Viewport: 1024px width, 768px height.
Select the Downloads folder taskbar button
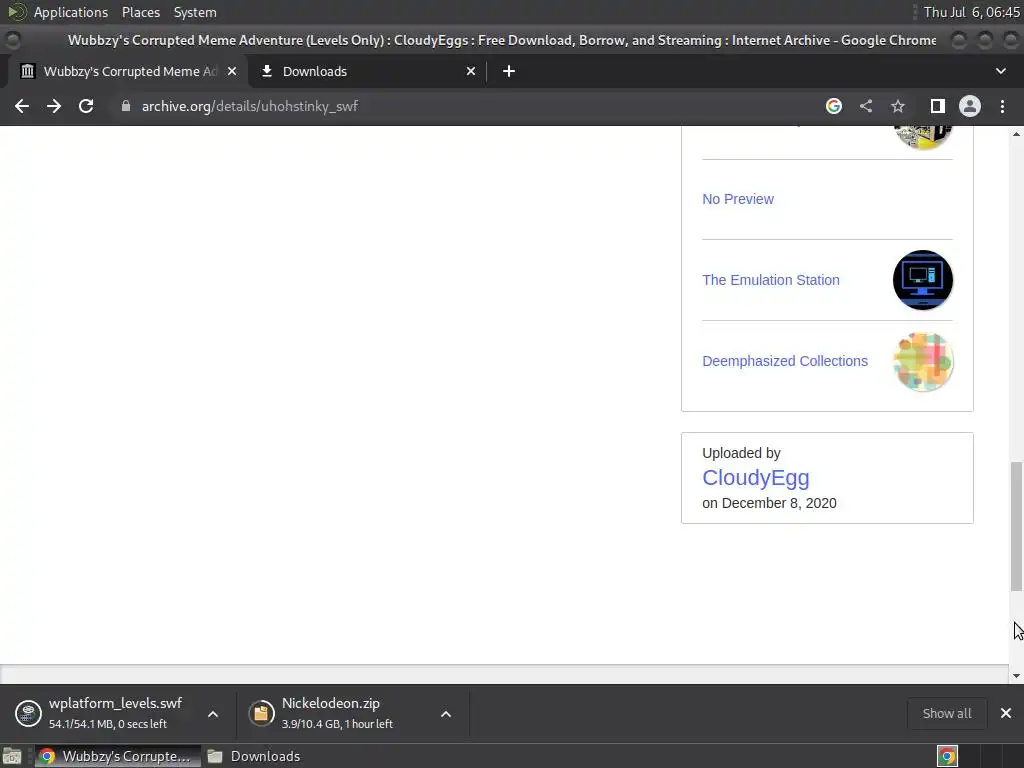[x=255, y=756]
